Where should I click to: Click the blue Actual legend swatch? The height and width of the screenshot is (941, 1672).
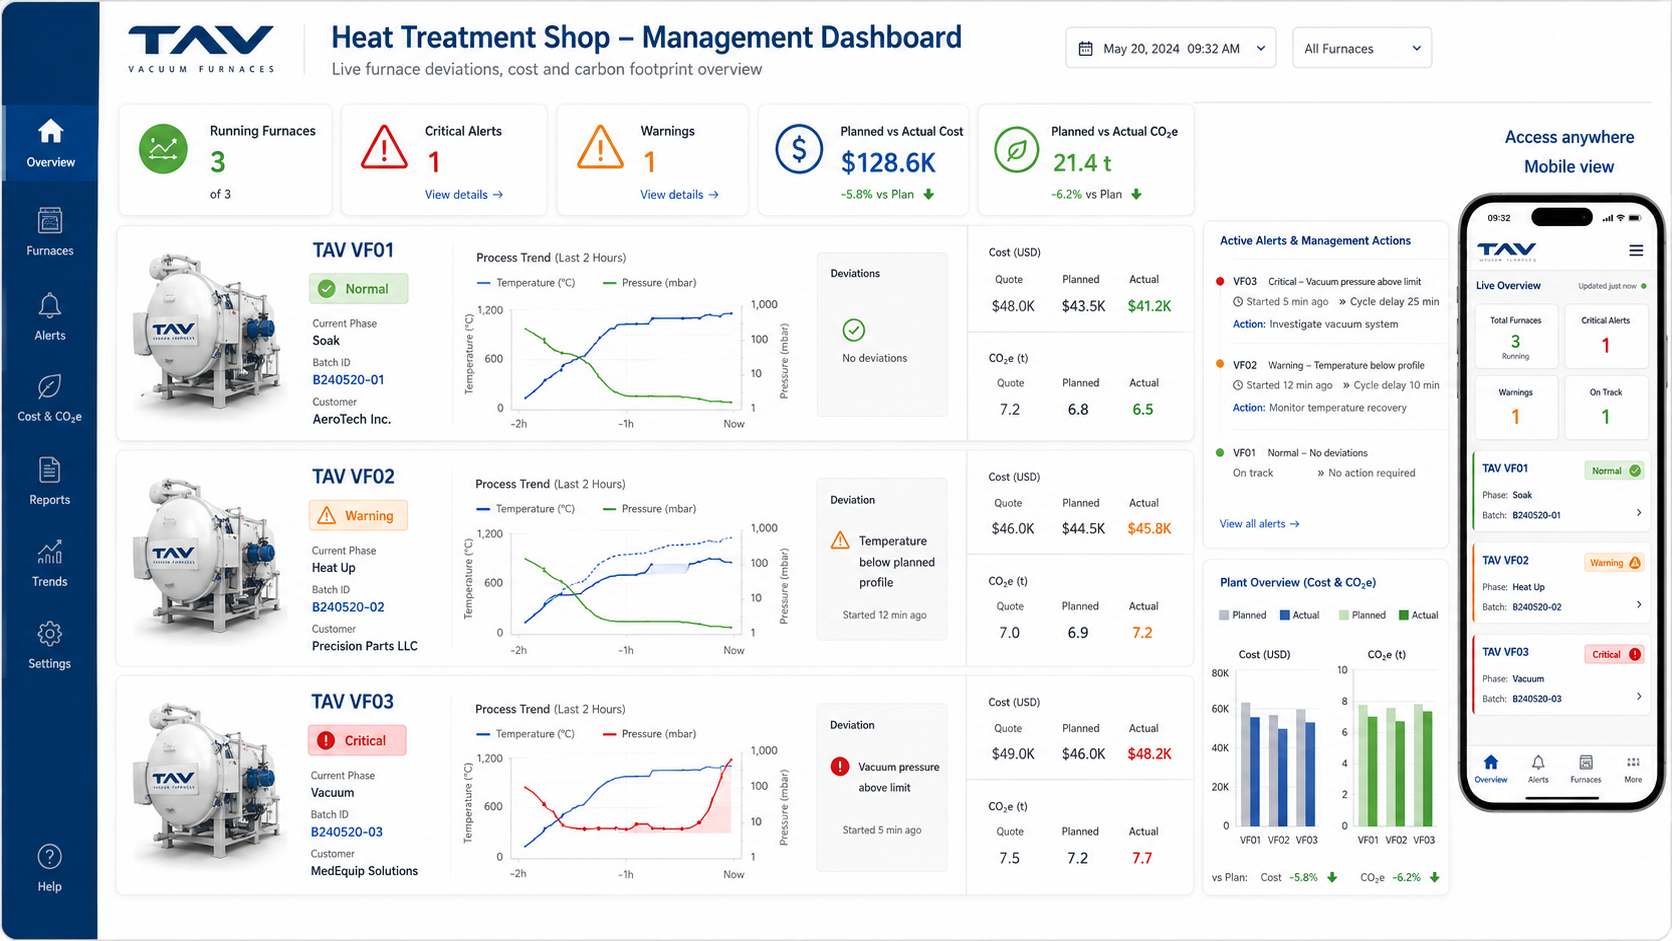[1285, 615]
